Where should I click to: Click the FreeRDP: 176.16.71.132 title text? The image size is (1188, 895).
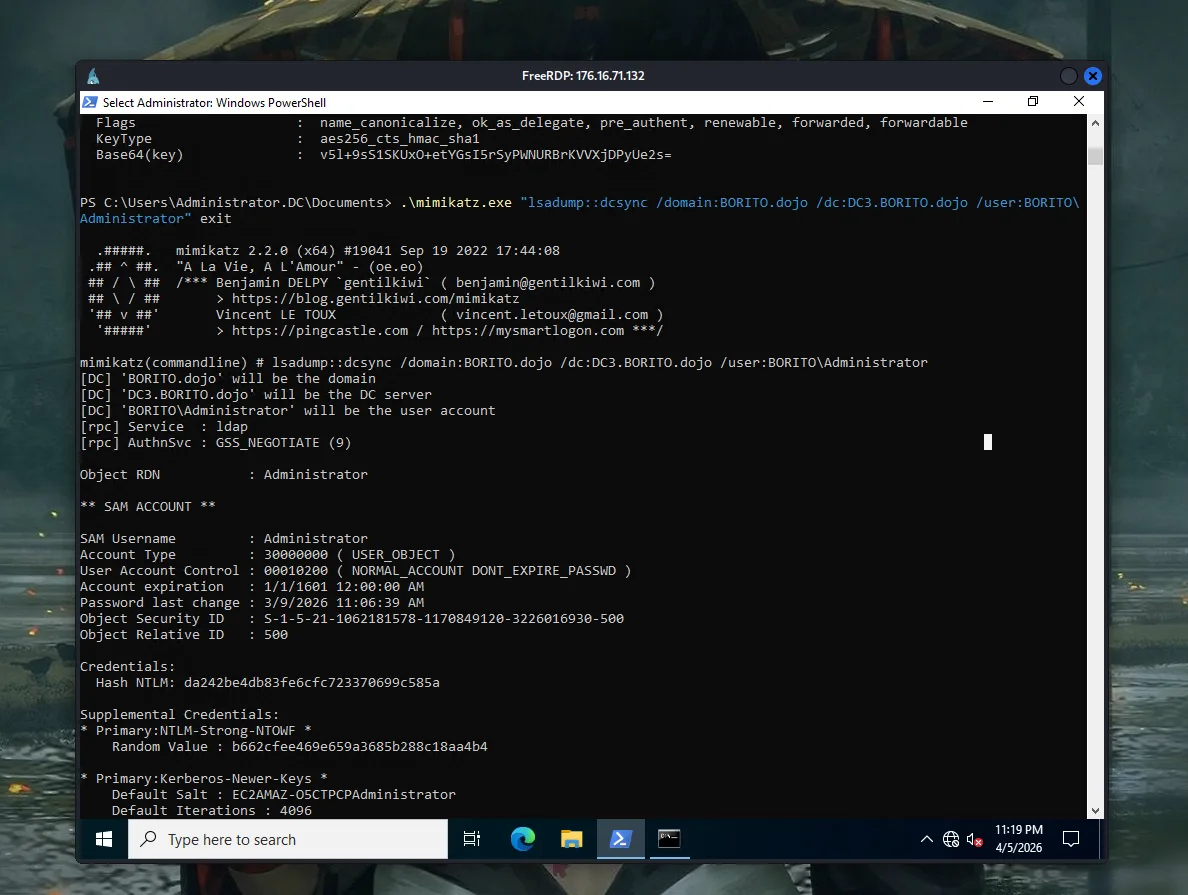point(583,76)
